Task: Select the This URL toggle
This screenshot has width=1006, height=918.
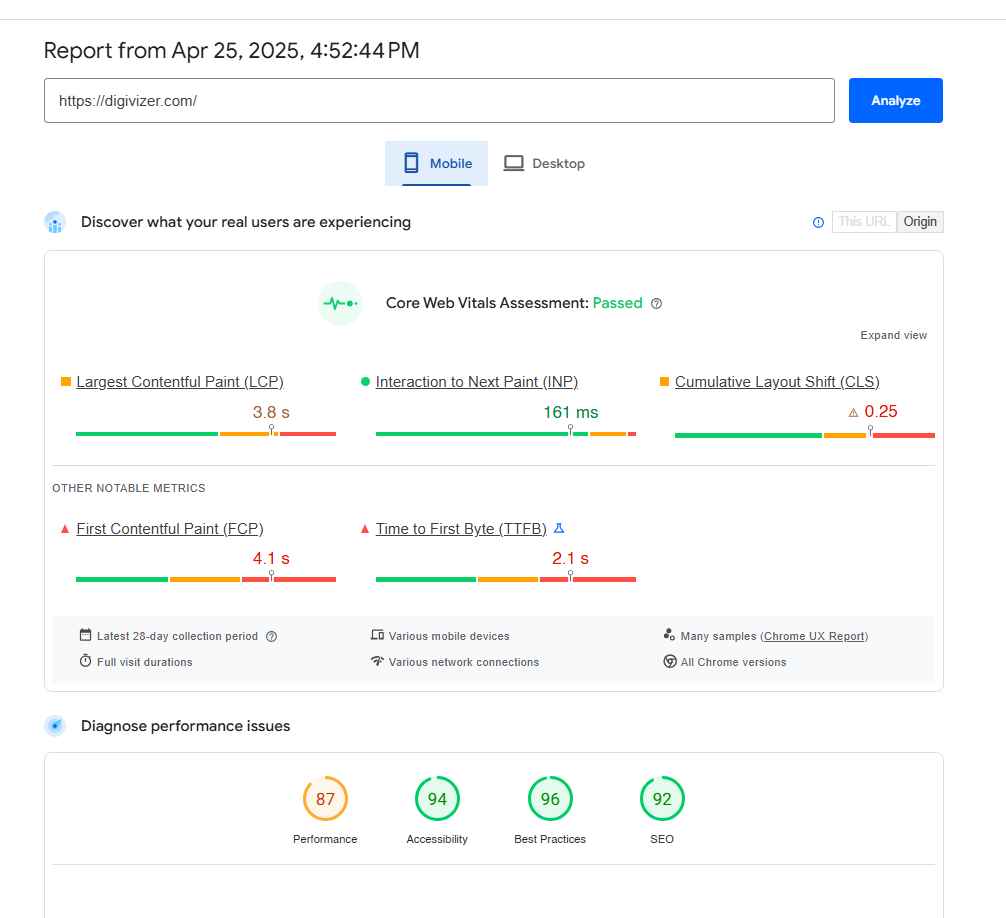Action: tap(864, 222)
